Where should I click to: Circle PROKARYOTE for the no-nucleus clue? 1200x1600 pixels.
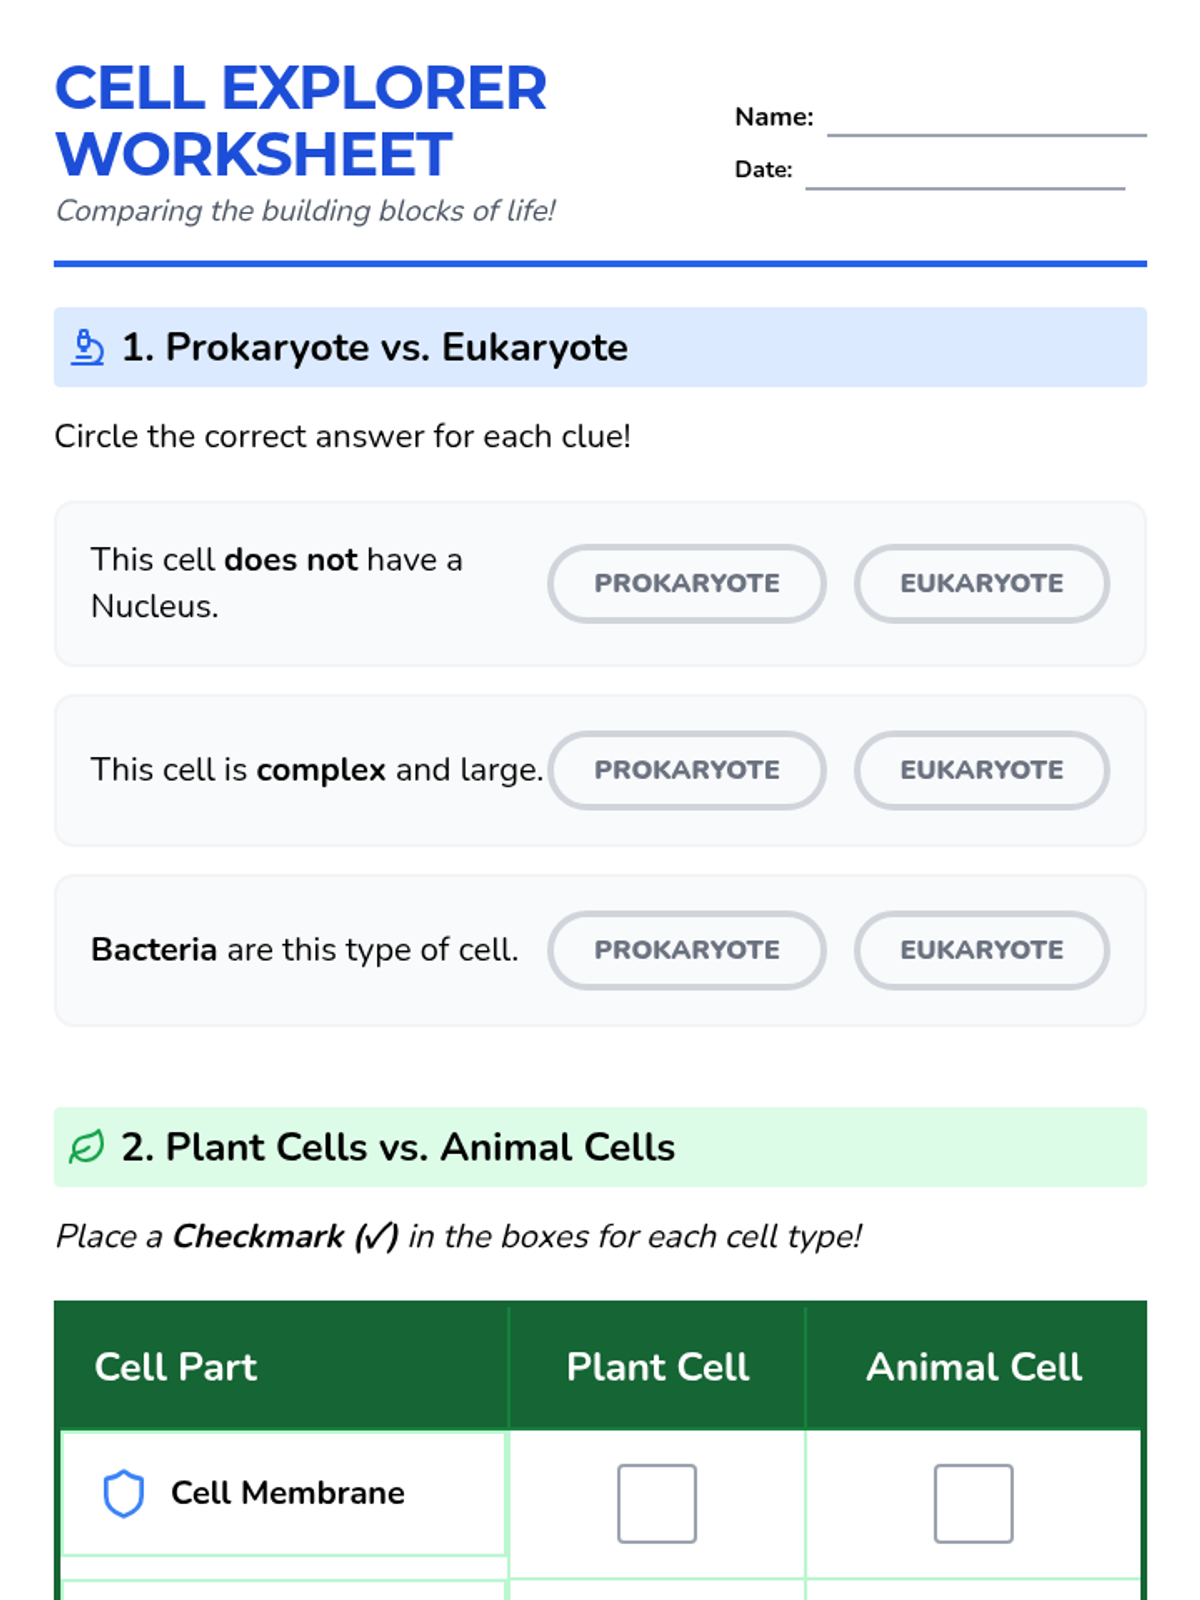[x=687, y=584]
